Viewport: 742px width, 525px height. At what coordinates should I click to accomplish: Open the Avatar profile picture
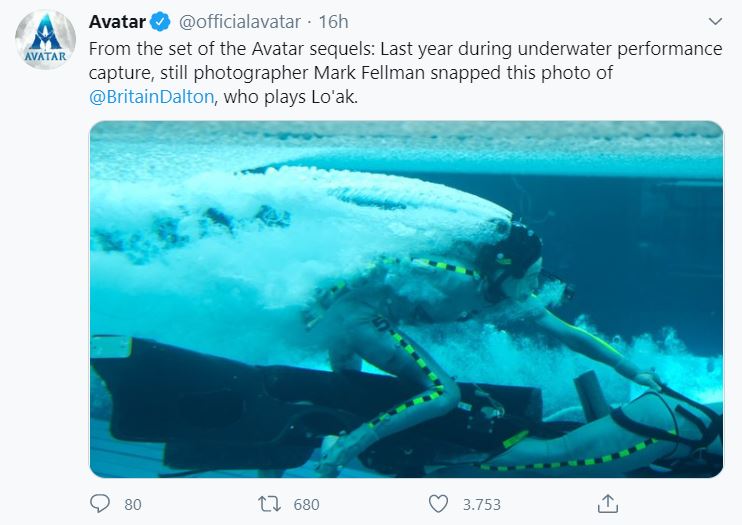tap(45, 40)
